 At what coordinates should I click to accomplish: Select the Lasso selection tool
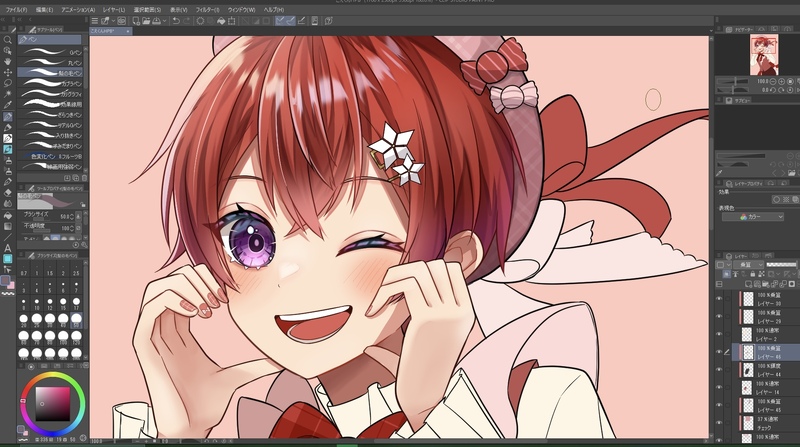pyautogui.click(x=8, y=83)
